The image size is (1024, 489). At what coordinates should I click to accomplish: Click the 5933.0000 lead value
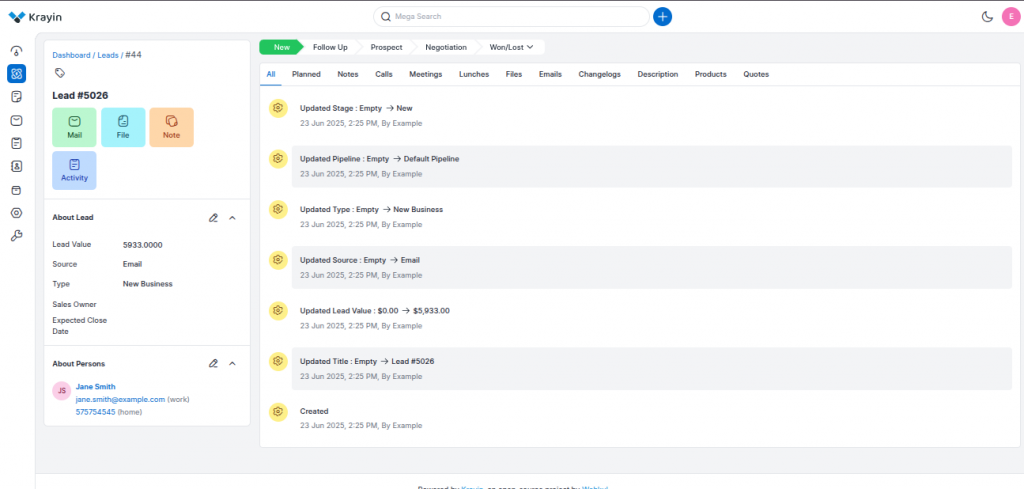click(142, 245)
